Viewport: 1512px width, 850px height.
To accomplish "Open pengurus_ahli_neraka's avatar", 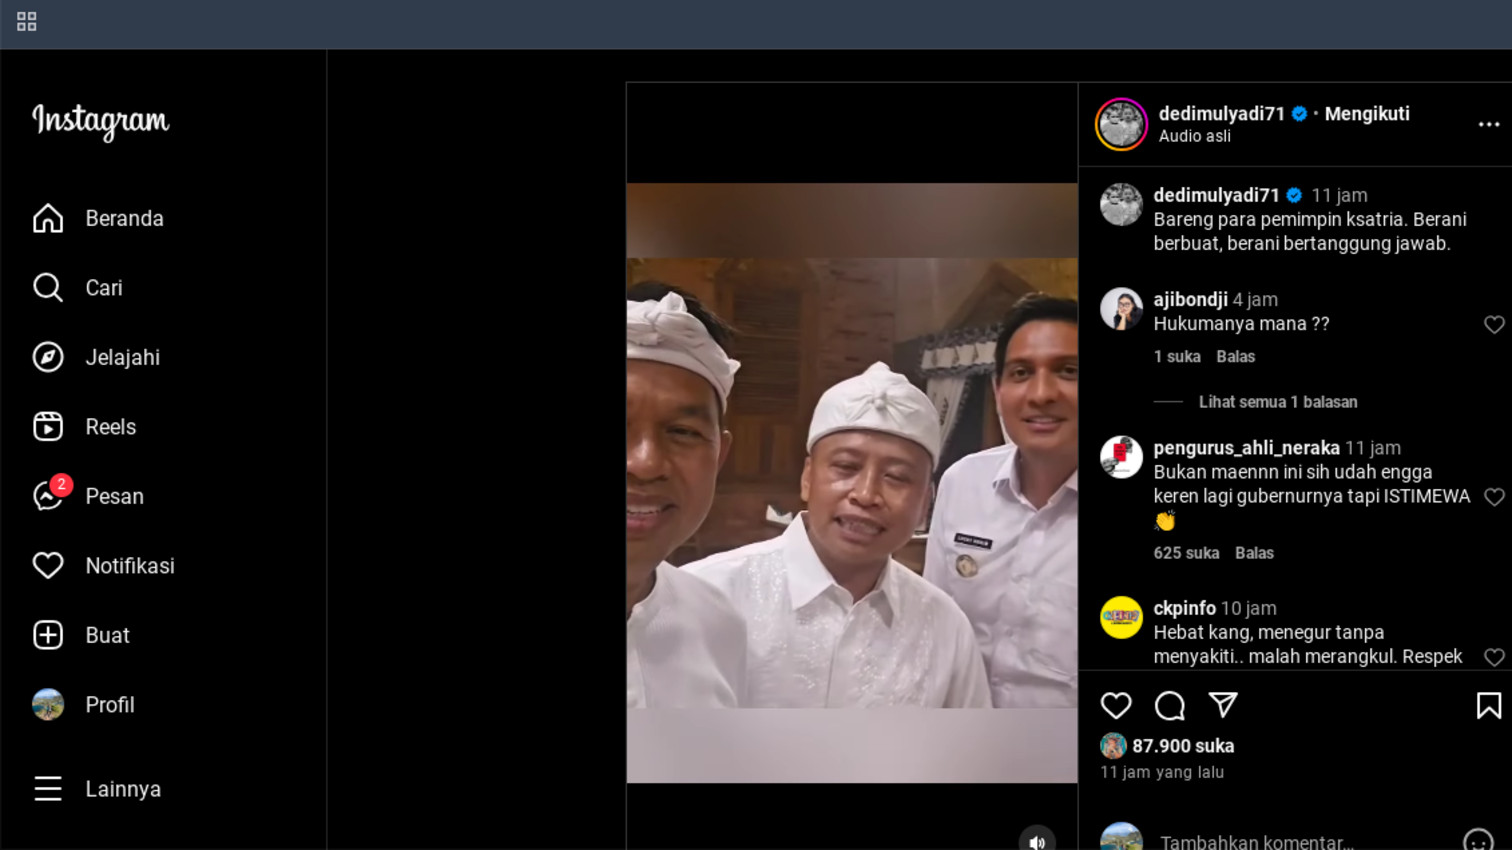I will [1121, 457].
